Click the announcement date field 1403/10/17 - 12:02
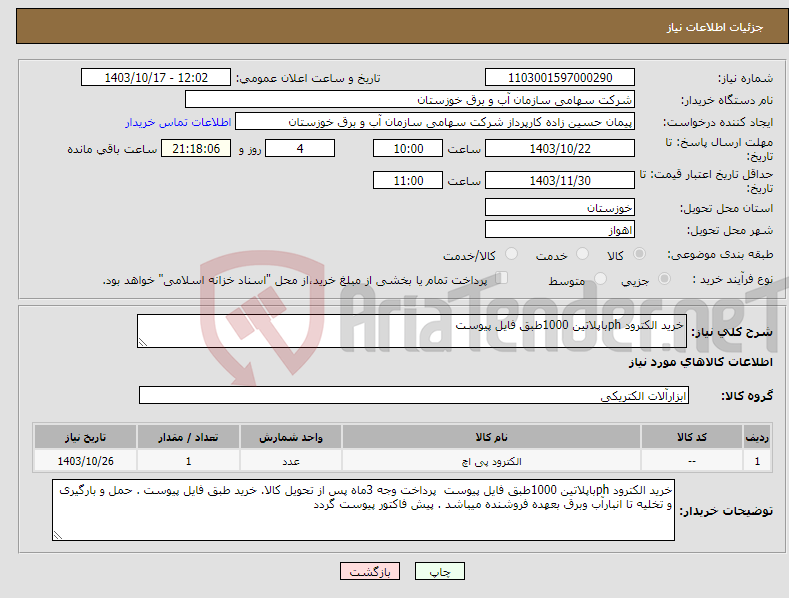 tap(156, 78)
